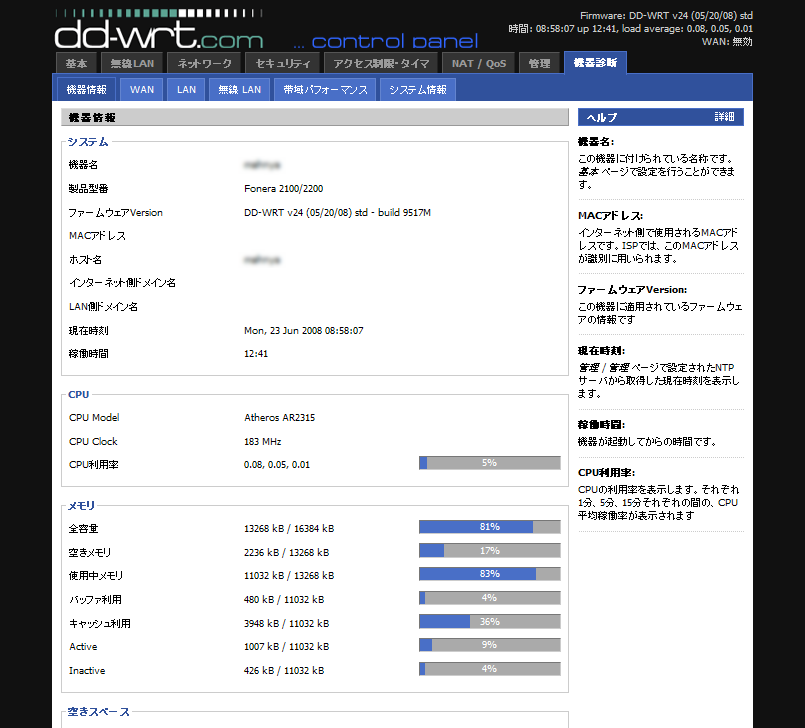805x728 pixels.
Task: Open the WAN status sub-tab
Action: tap(142, 90)
